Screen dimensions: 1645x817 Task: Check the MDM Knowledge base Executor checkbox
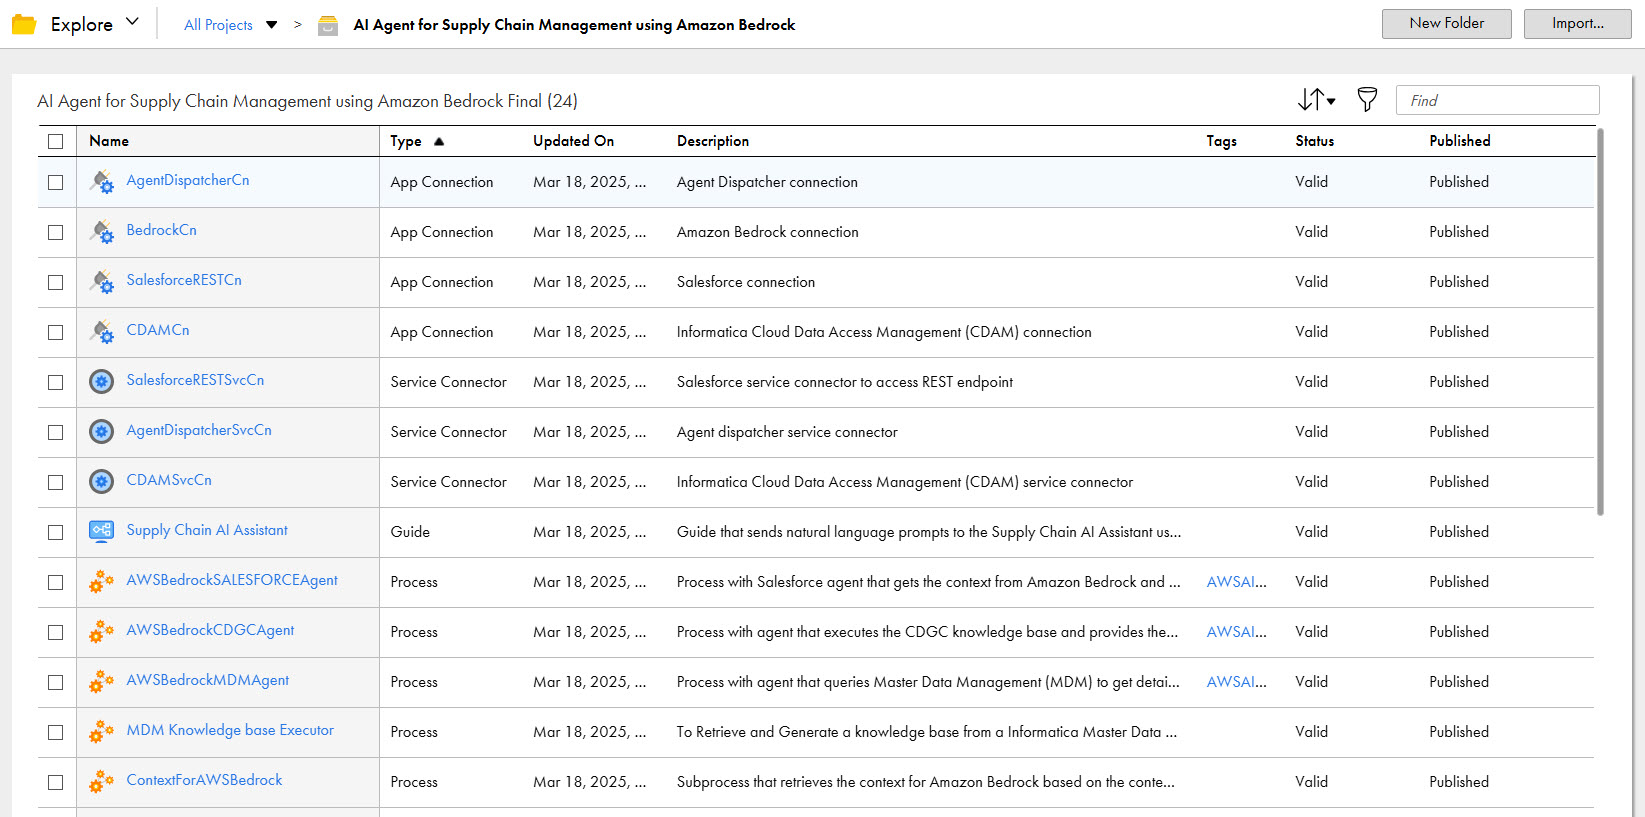[x=56, y=732]
